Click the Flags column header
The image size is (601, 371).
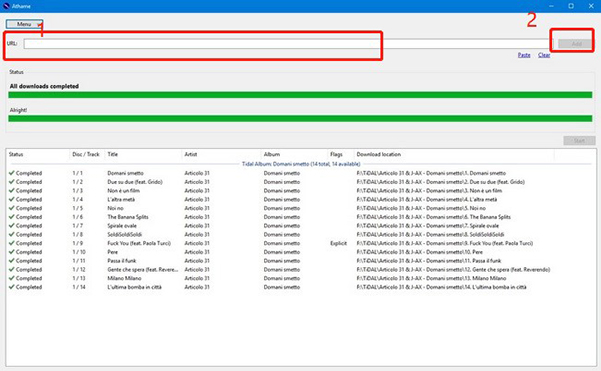pos(336,154)
